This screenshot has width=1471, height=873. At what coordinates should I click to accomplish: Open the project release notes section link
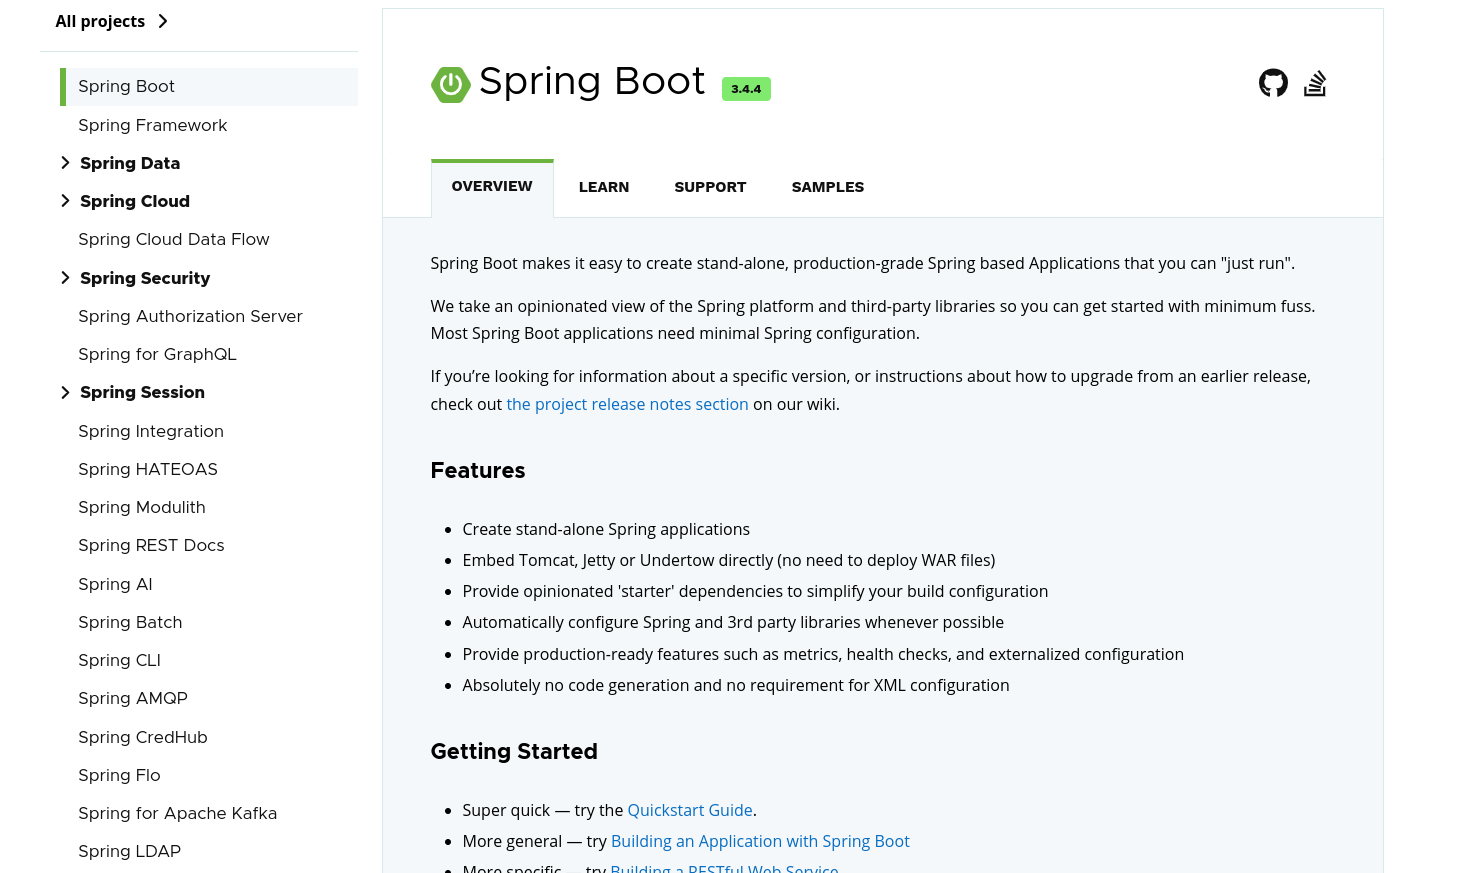(627, 404)
